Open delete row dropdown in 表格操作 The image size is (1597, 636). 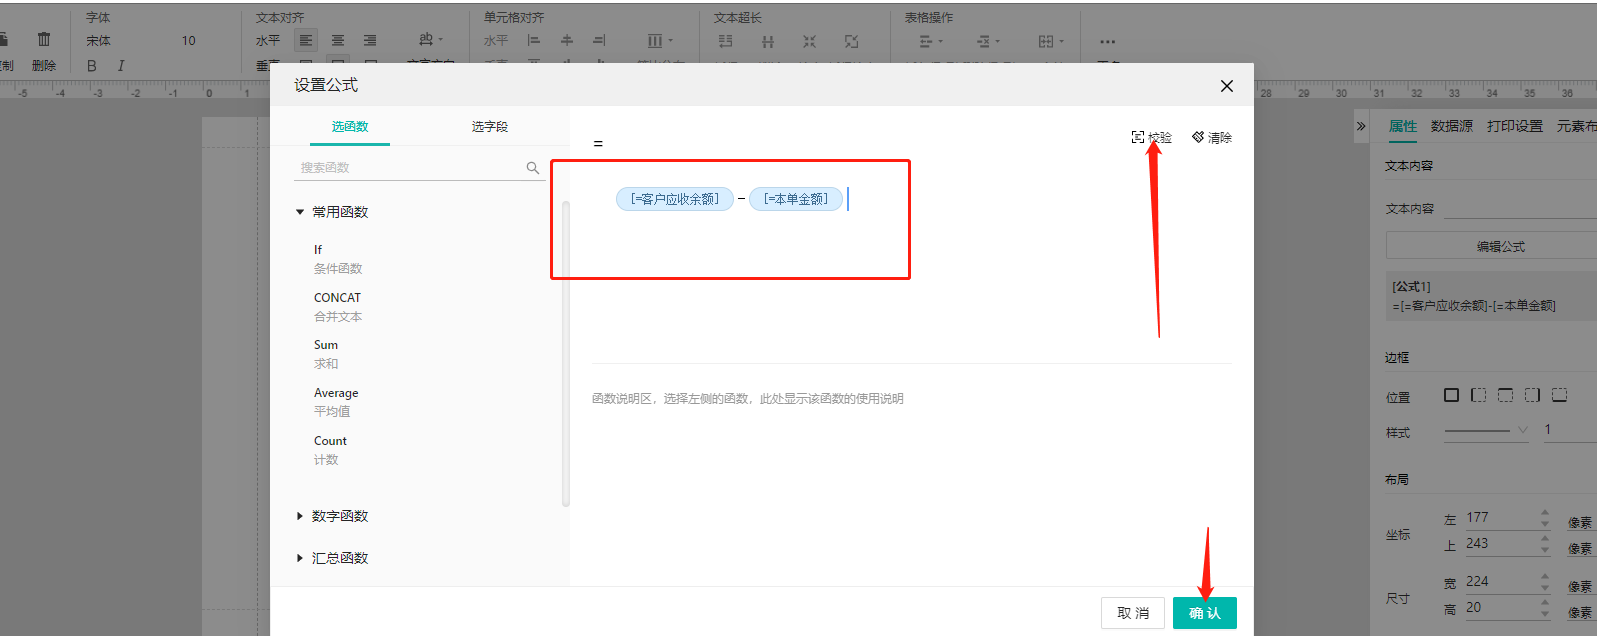[988, 41]
